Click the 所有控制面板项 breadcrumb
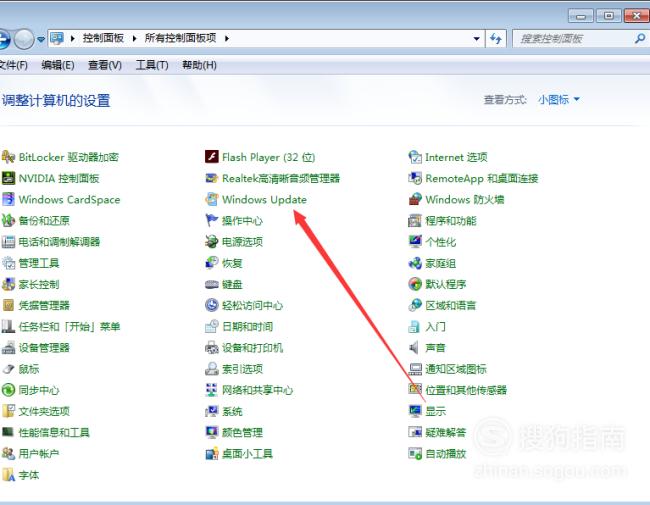650x505 pixels. 180,38
